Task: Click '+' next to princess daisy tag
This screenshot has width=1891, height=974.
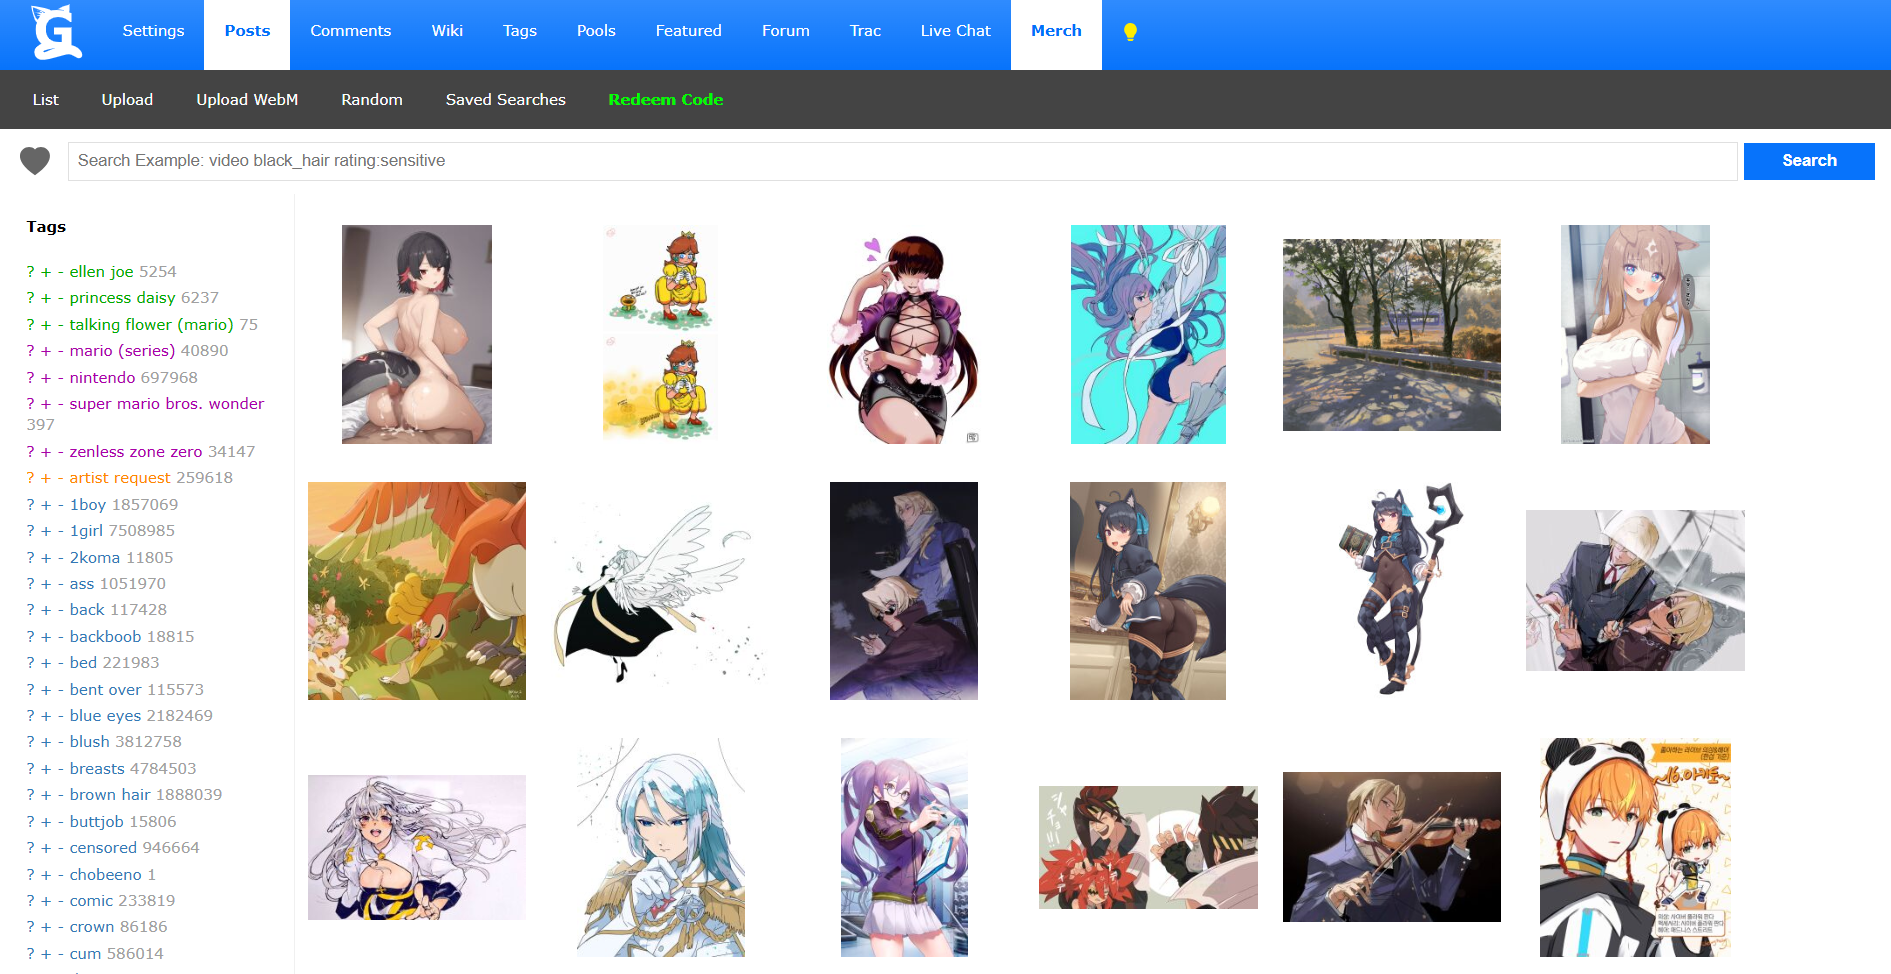Action: tap(46, 298)
